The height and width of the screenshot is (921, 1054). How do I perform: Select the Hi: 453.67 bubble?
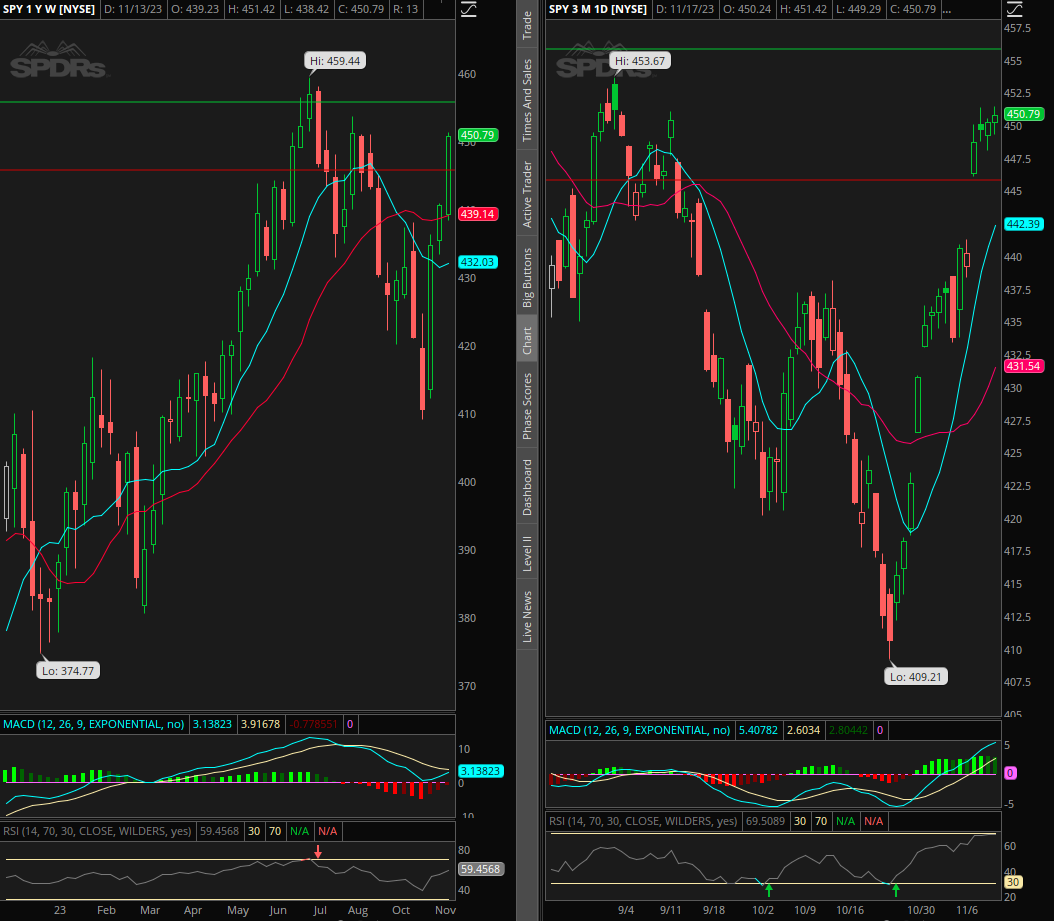[x=640, y=61]
